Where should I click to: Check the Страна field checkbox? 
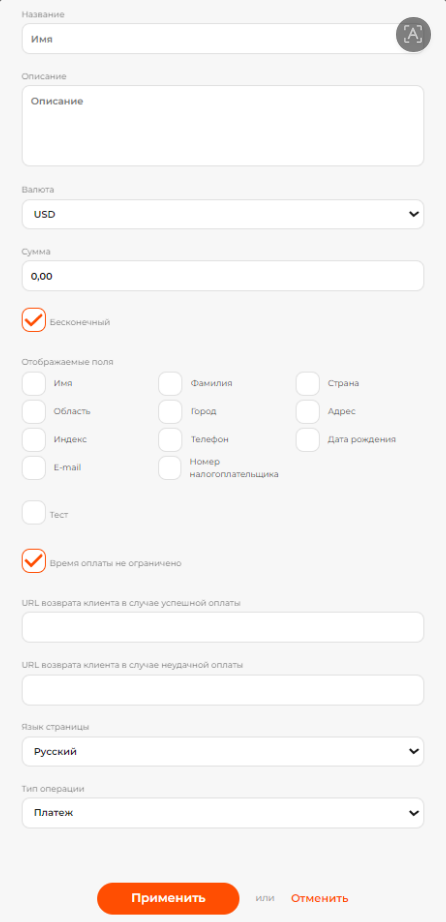coord(308,383)
